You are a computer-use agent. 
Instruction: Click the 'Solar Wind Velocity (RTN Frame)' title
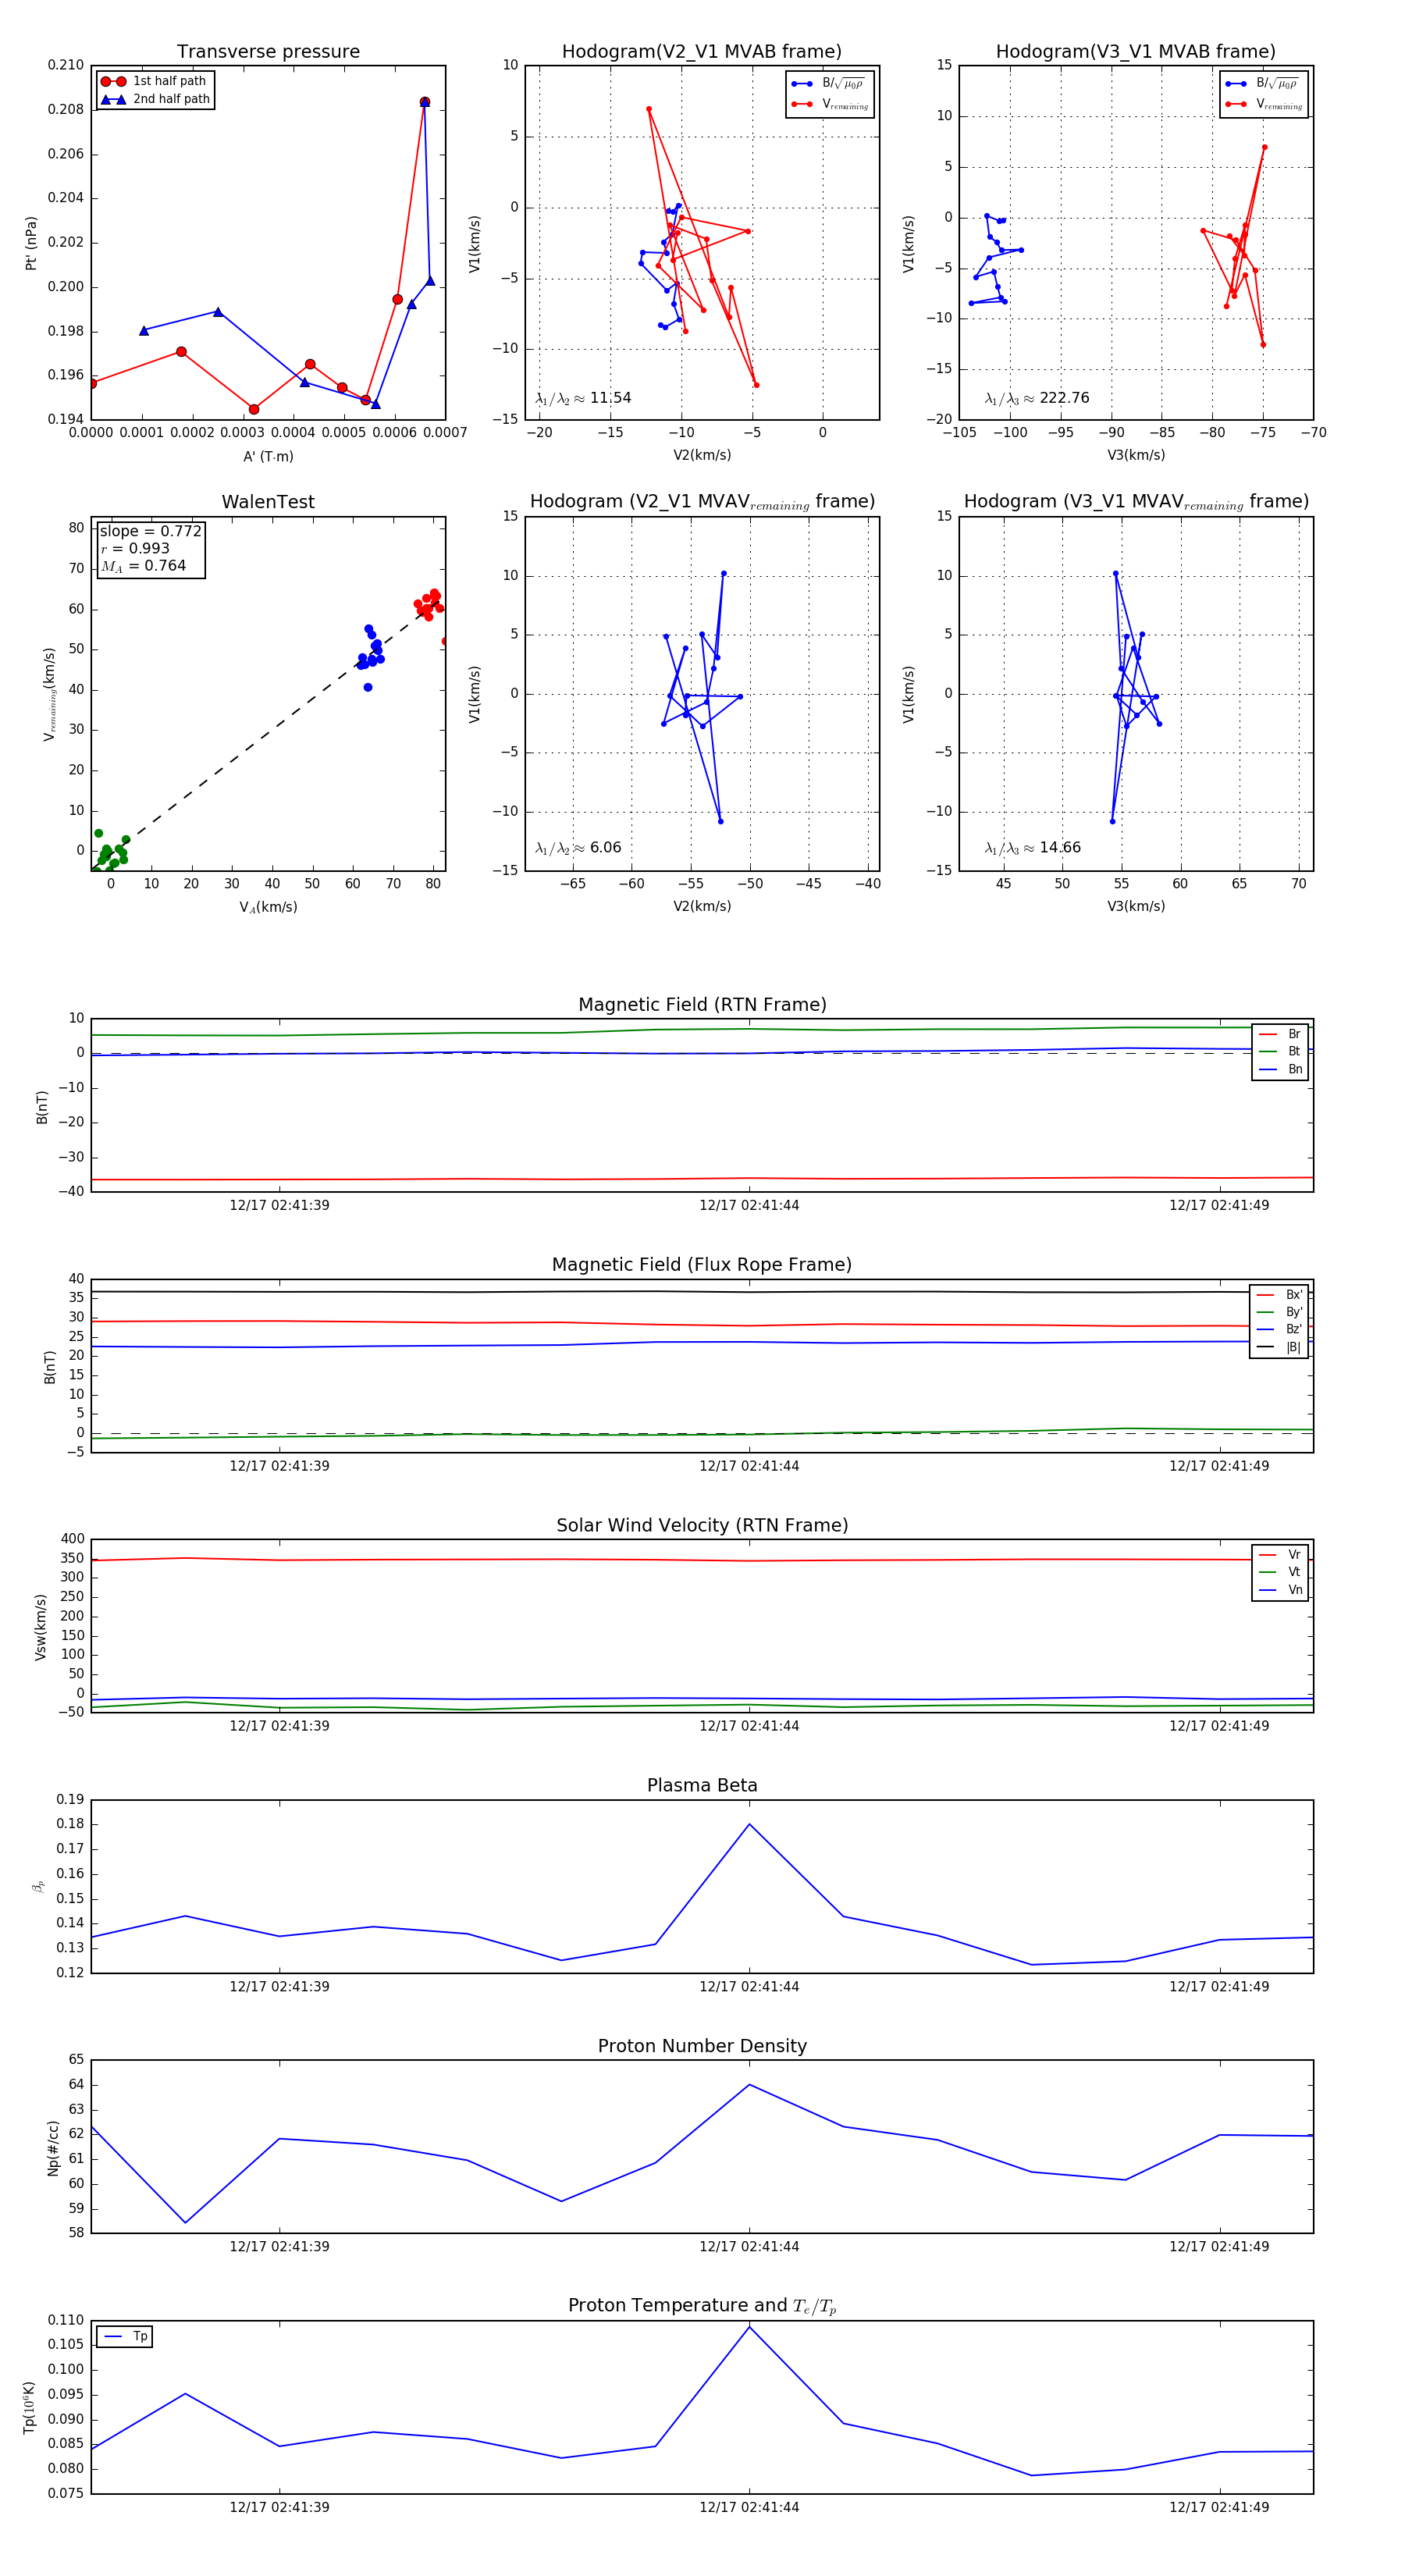[x=702, y=1525]
